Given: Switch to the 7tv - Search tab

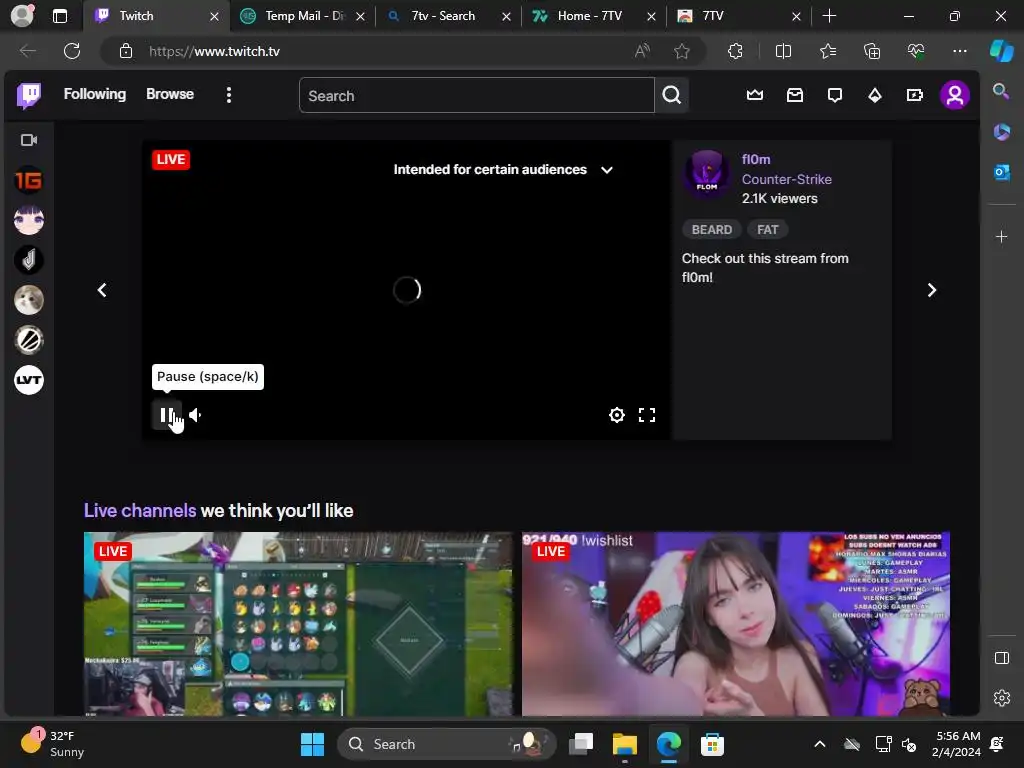Looking at the screenshot, I should 448,16.
